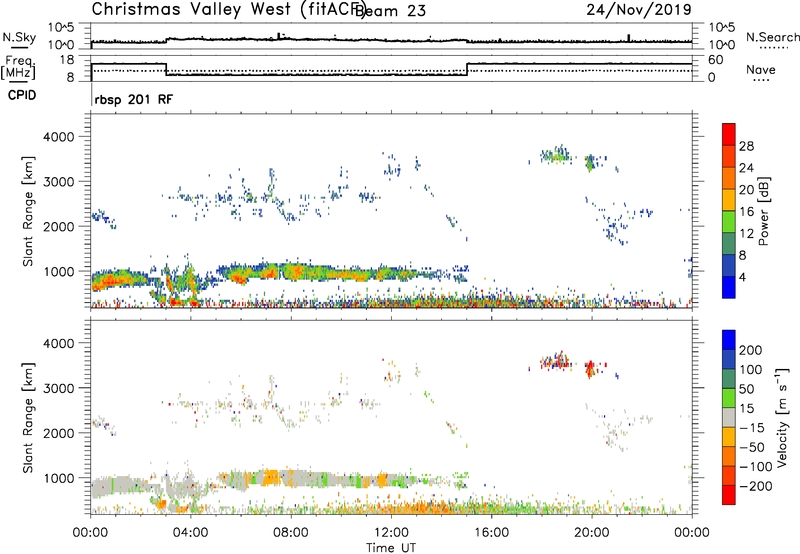The width and height of the screenshot is (800, 554).
Task: Click the '200' tick on velocity colorbar
Action: [751, 350]
